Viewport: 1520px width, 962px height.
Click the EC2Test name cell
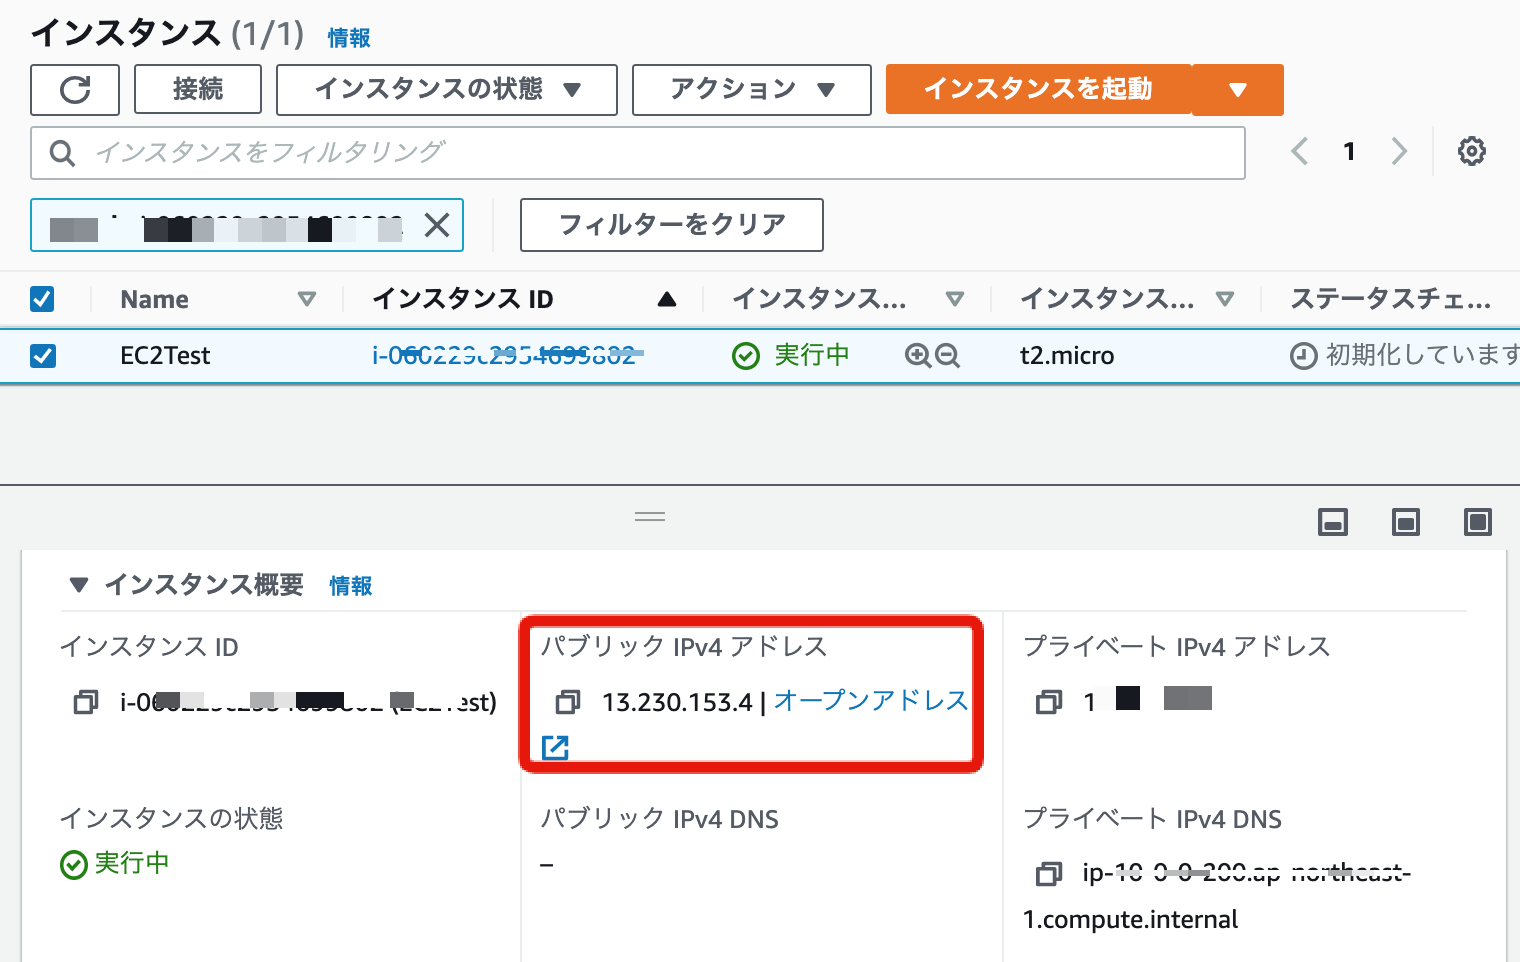point(165,356)
